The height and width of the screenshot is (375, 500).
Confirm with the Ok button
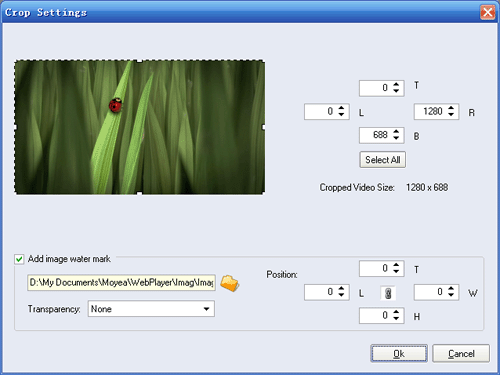(x=399, y=353)
